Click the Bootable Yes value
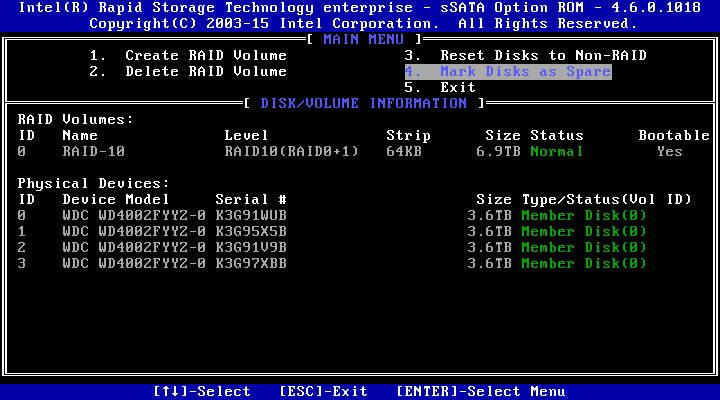This screenshot has width=720, height=400. 669,151
